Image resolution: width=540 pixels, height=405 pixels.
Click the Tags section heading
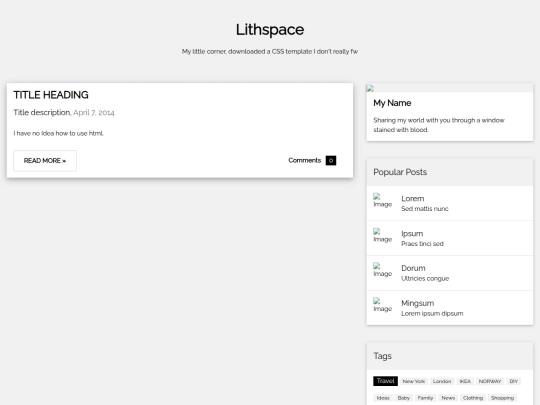[383, 356]
